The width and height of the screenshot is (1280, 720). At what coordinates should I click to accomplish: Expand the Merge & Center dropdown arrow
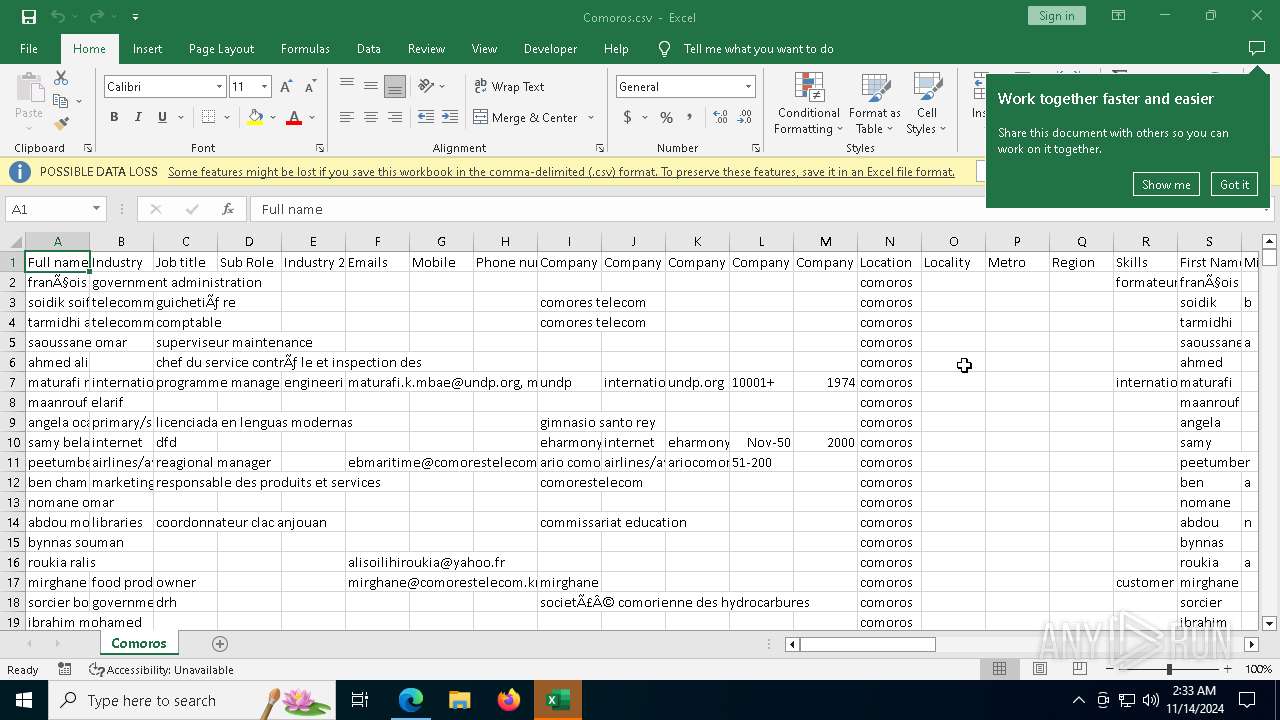(x=589, y=117)
